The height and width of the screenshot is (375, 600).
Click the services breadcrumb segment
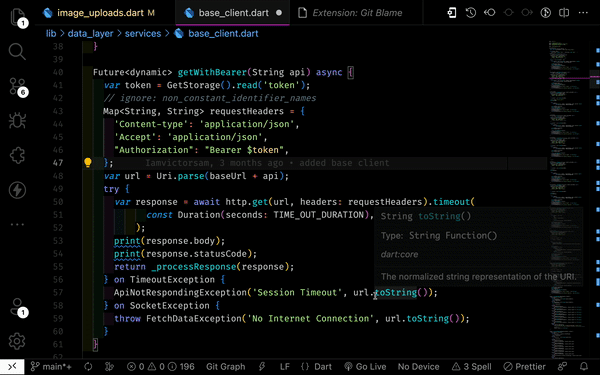[143, 34]
